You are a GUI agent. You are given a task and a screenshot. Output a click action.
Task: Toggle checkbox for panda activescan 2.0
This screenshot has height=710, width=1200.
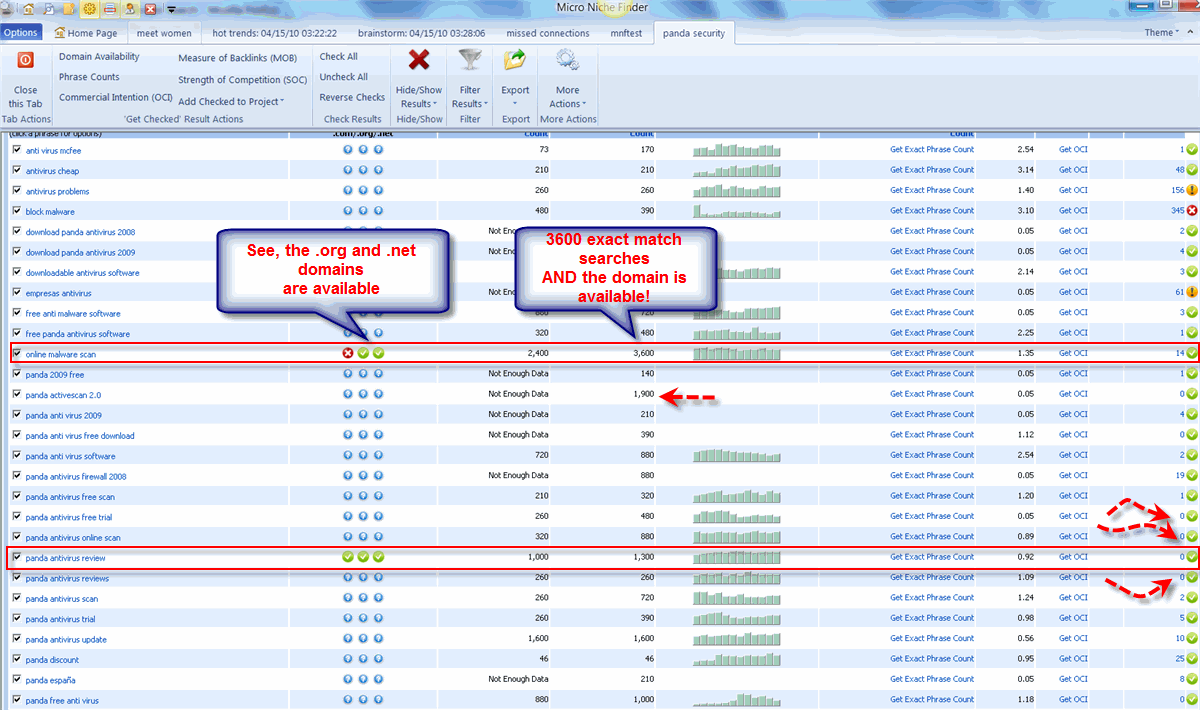click(x=16, y=394)
